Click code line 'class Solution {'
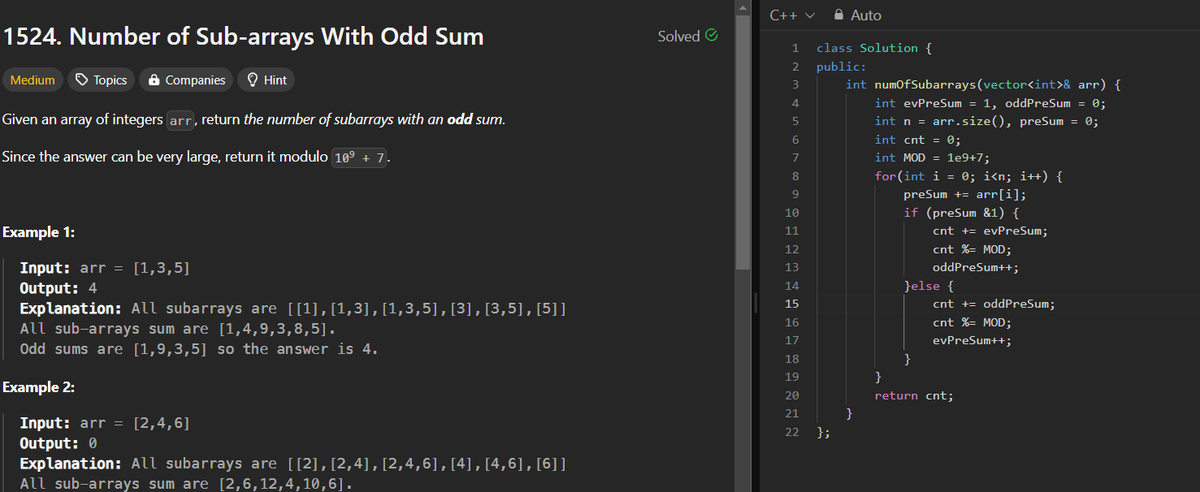1200x492 pixels. coord(875,48)
